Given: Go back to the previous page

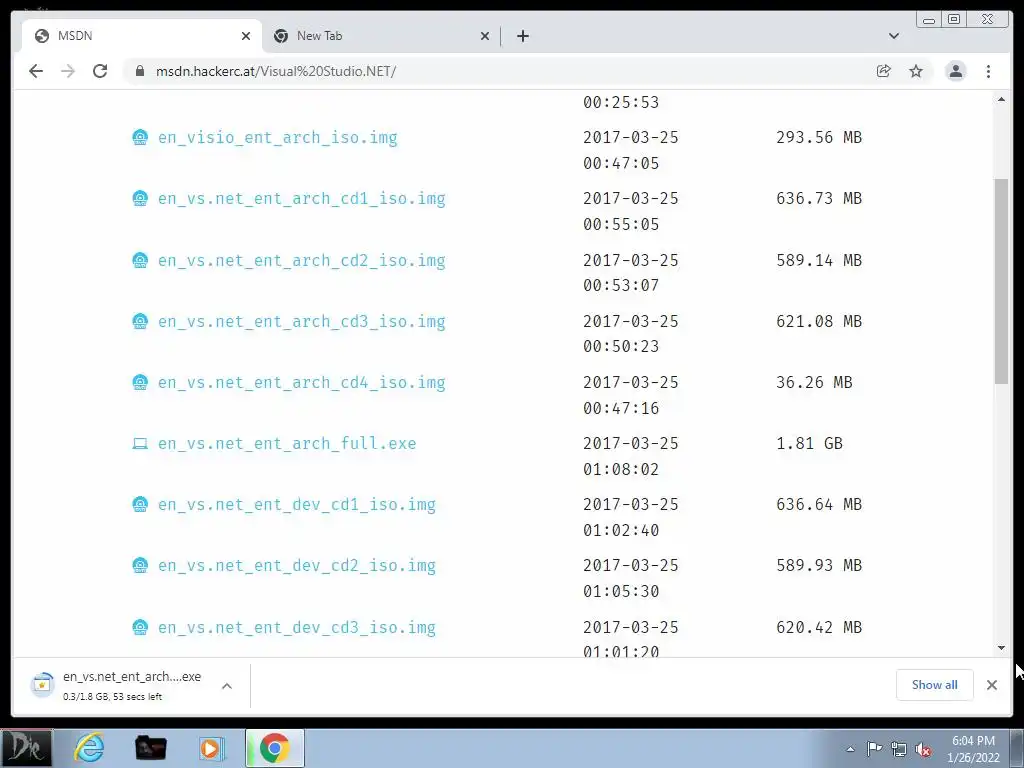Looking at the screenshot, I should [36, 71].
